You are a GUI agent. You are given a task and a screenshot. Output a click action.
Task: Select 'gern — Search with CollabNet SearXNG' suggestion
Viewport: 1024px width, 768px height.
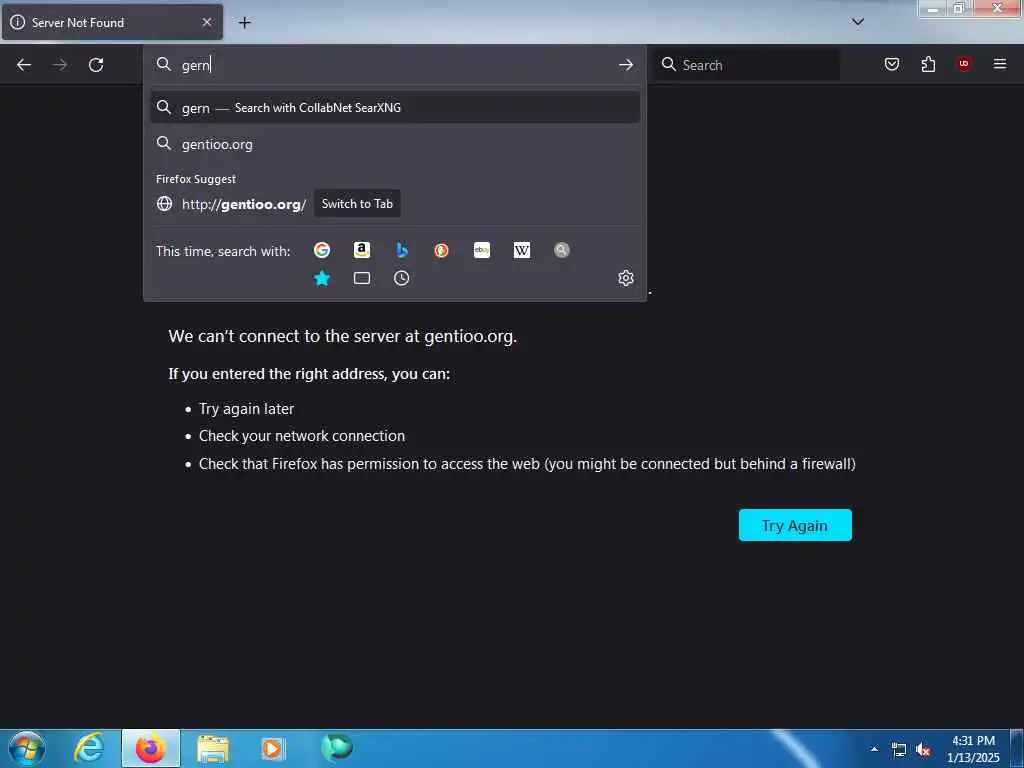click(394, 108)
